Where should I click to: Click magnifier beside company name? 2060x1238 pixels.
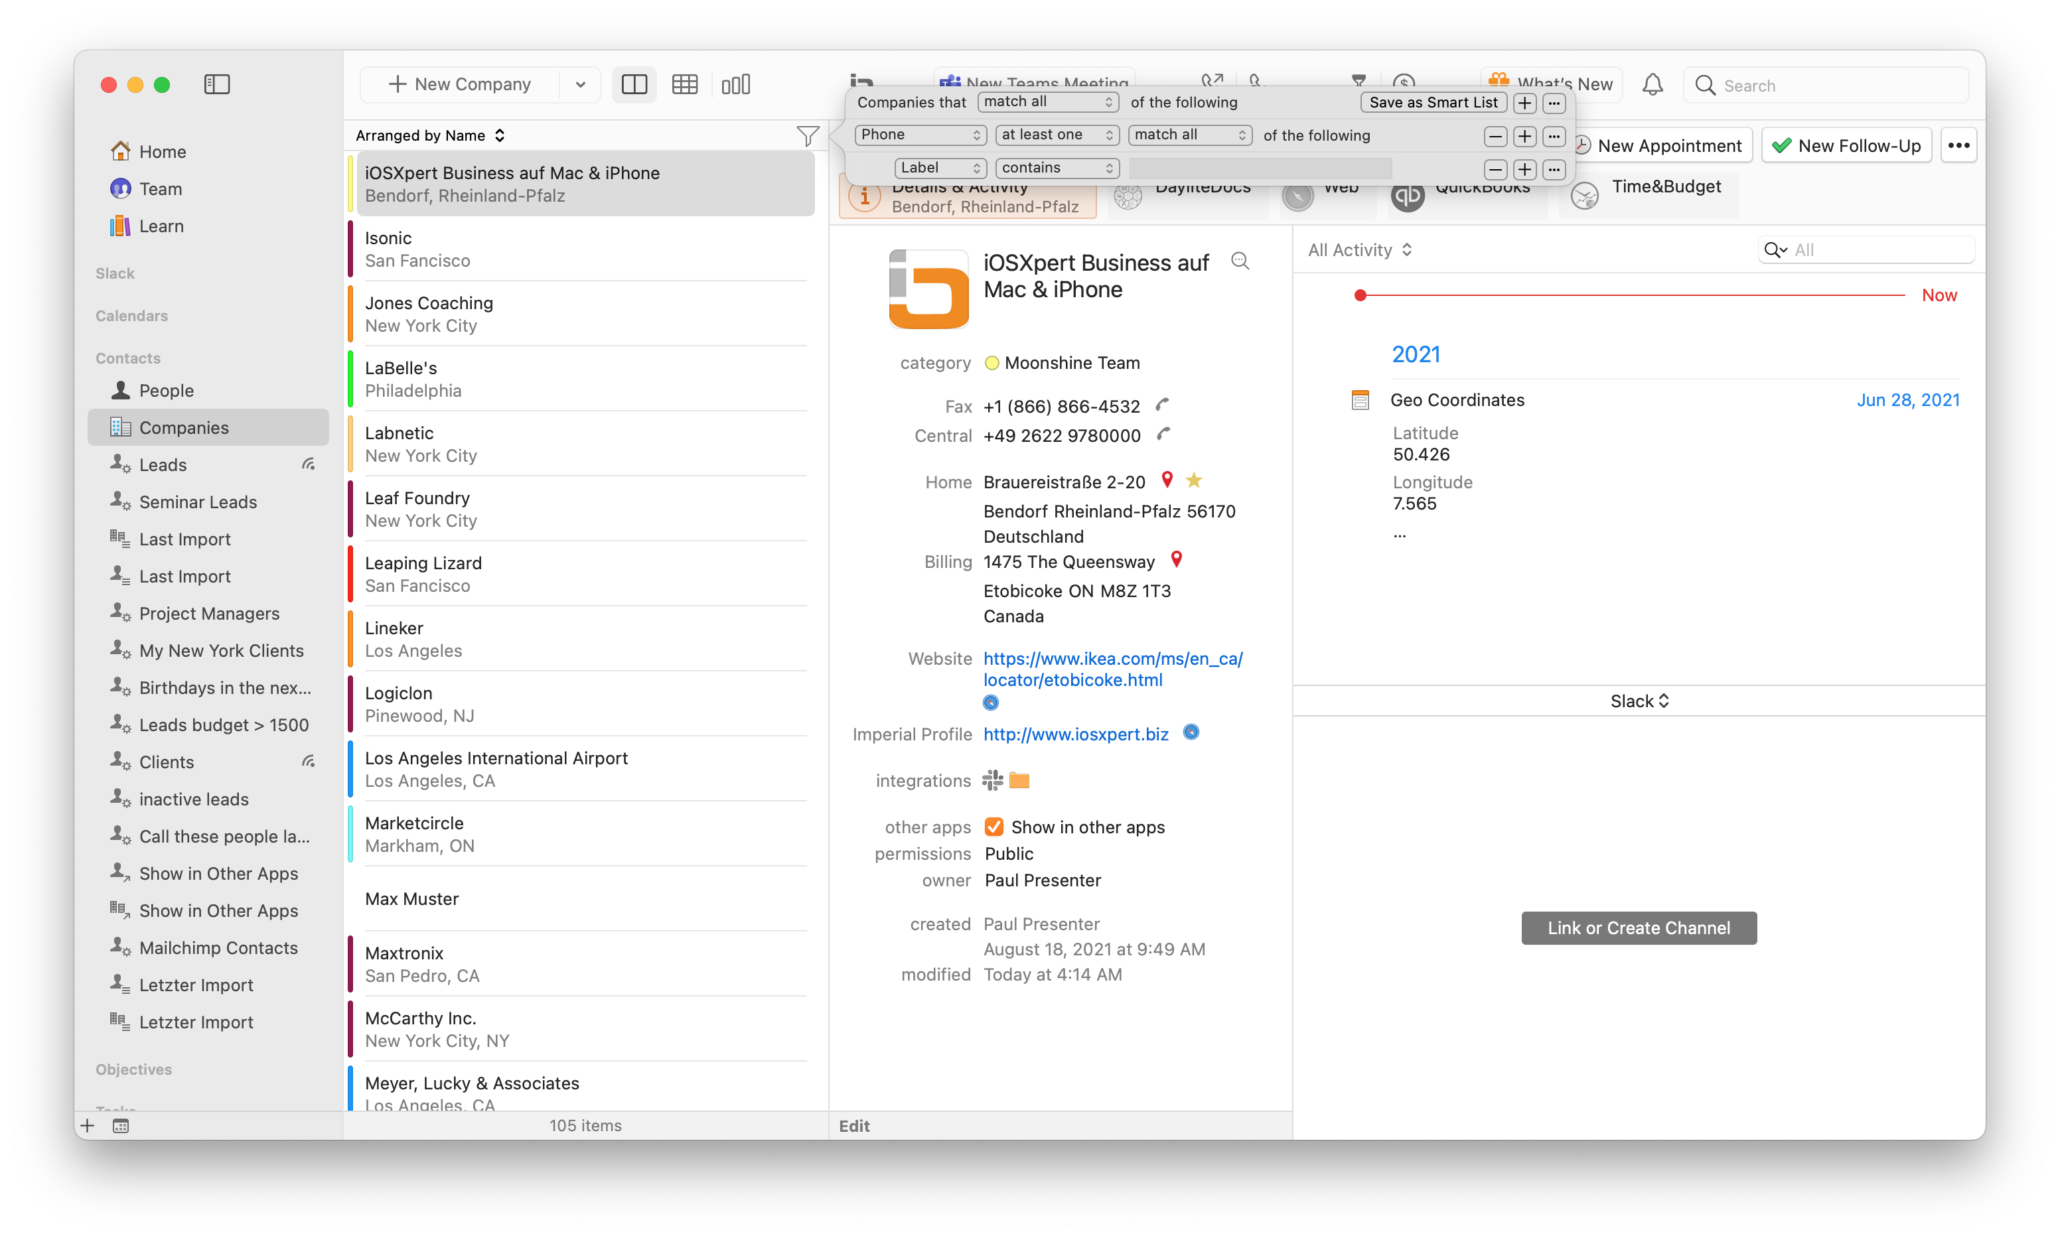click(x=1240, y=261)
